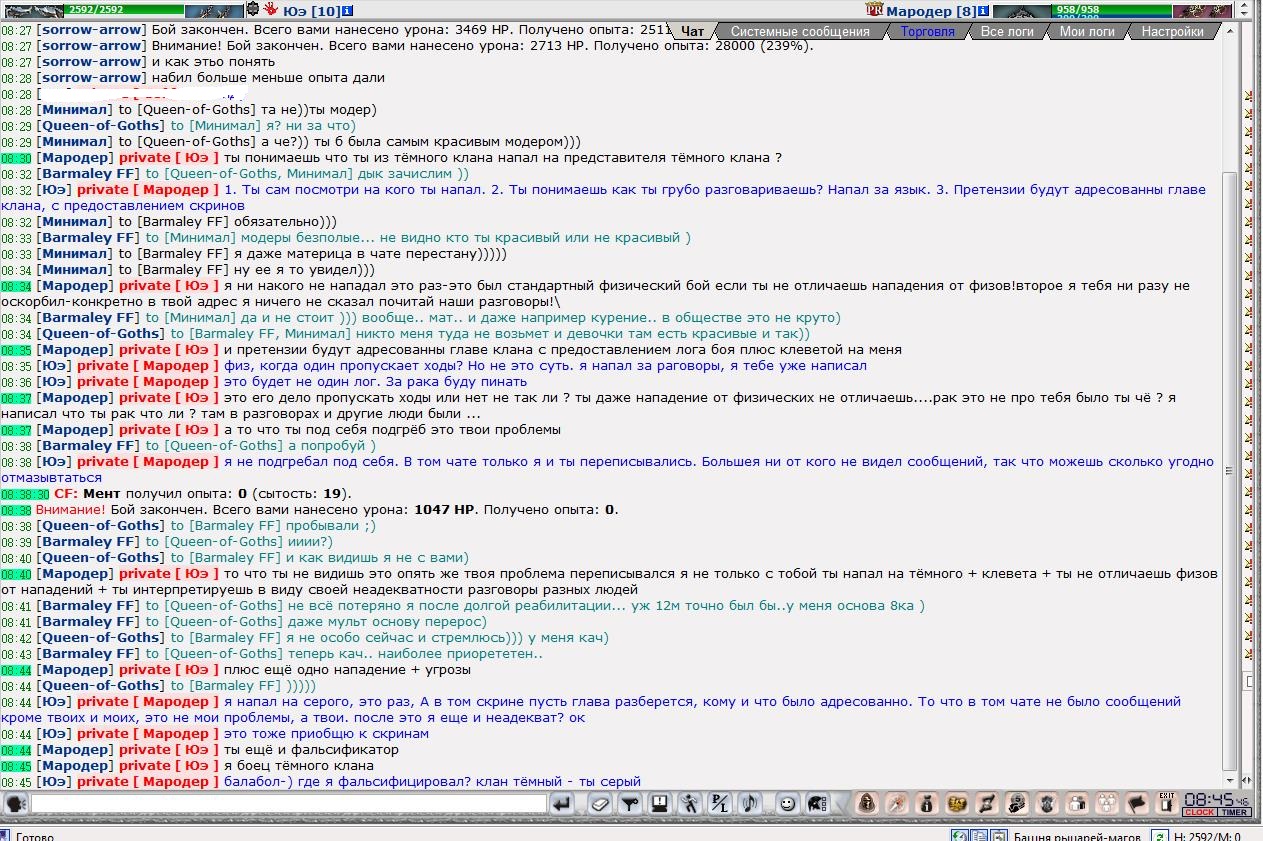1263x841 pixels.
Task: Click 'Готово' status bar text
Action: (x=35, y=836)
